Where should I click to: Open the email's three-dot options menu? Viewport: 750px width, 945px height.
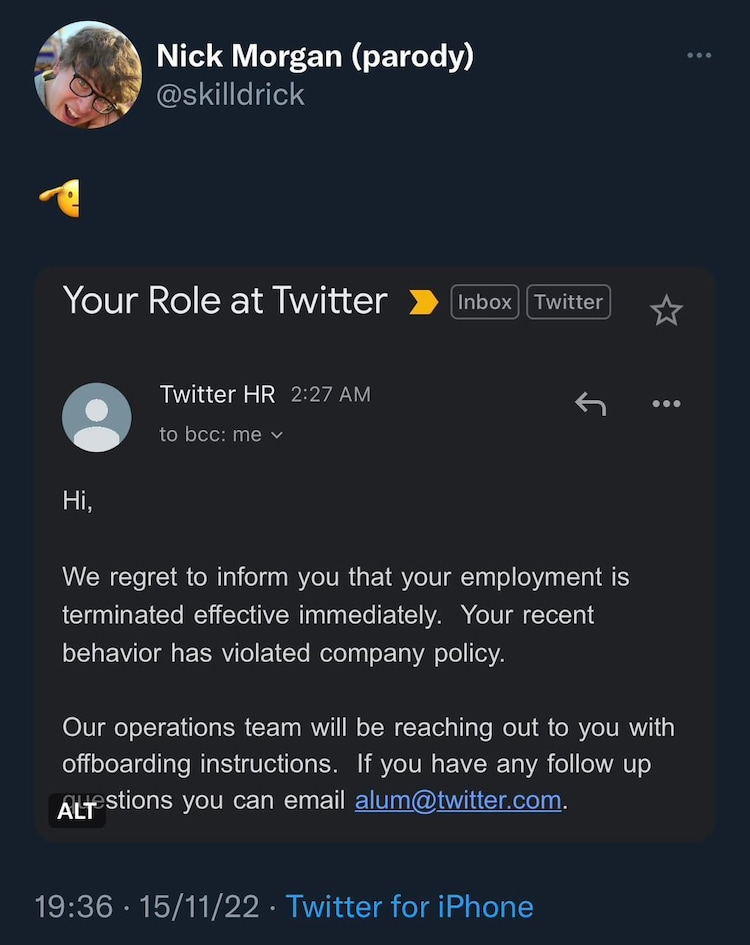point(666,403)
